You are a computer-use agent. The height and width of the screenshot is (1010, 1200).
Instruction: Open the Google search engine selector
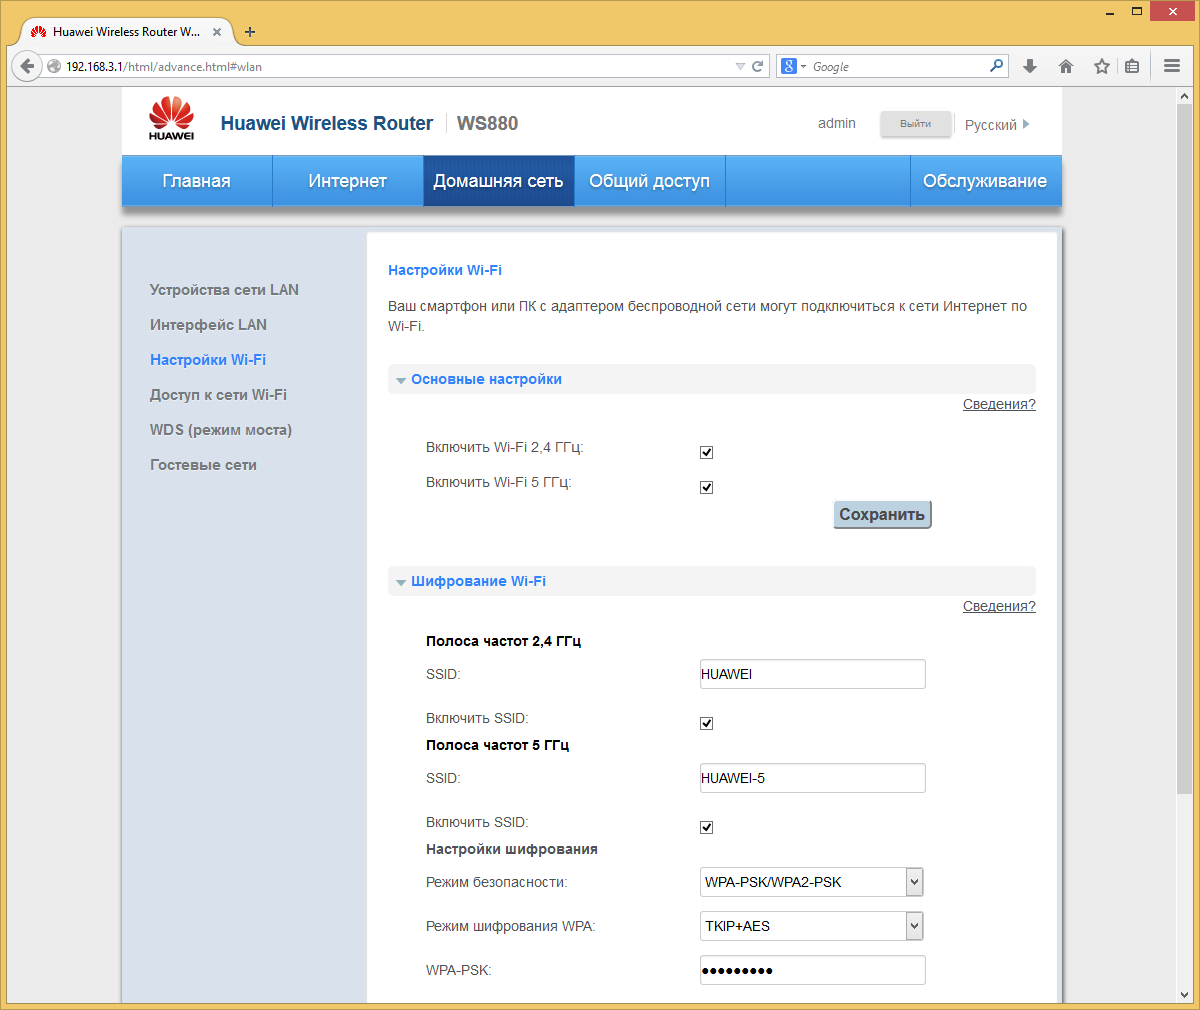point(794,66)
